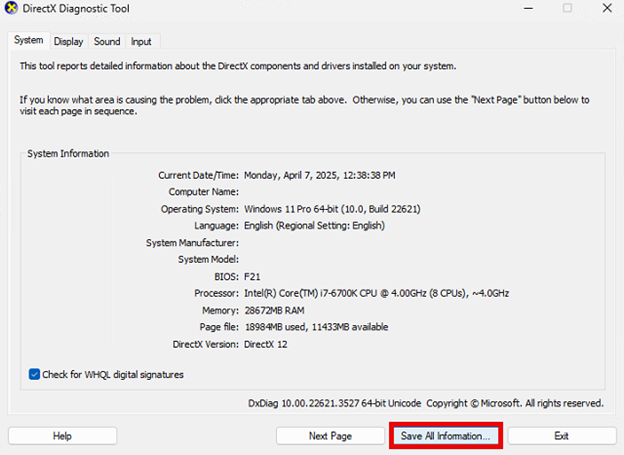Switch to the Display tab
This screenshot has height=455, width=624.
tap(69, 41)
